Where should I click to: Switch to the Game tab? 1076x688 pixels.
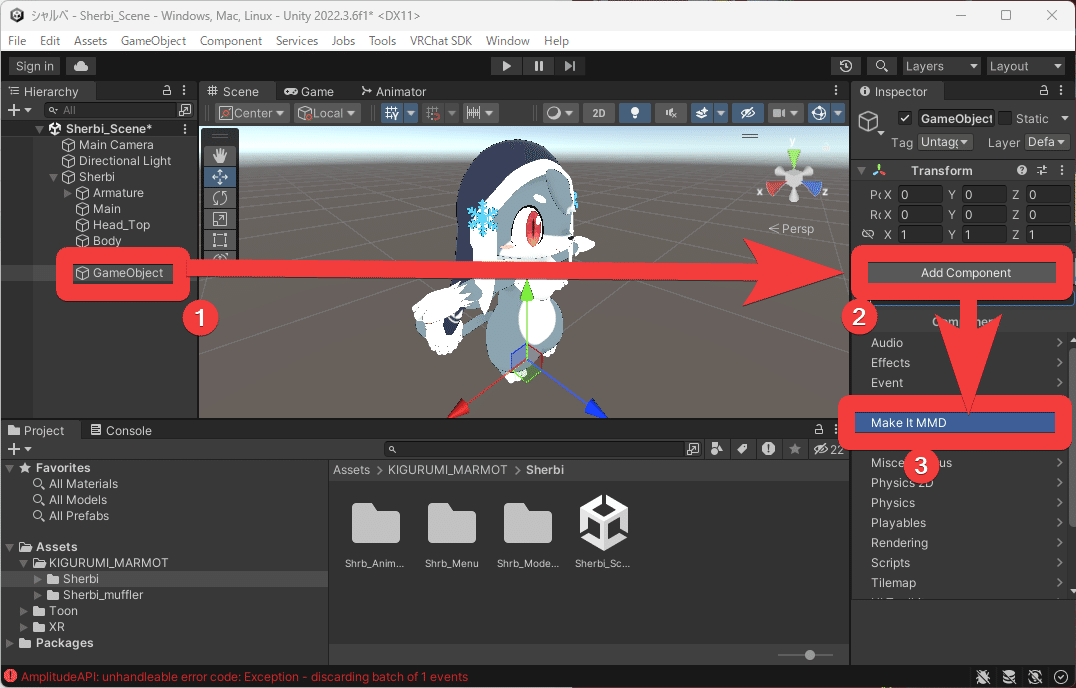click(309, 91)
